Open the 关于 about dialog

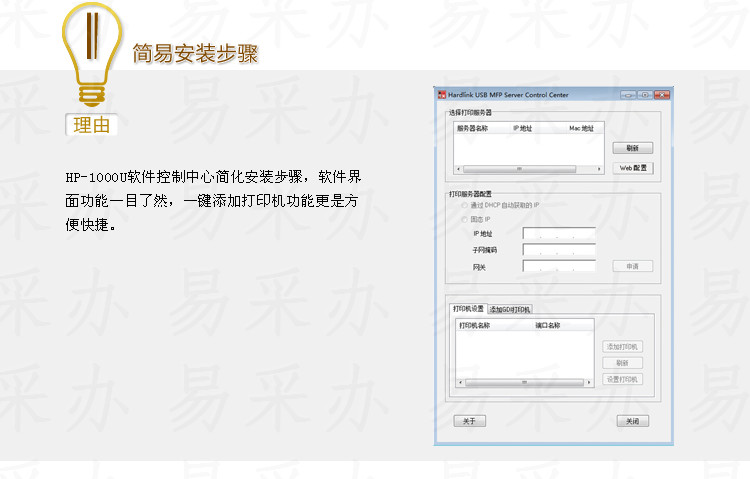pyautogui.click(x=469, y=421)
